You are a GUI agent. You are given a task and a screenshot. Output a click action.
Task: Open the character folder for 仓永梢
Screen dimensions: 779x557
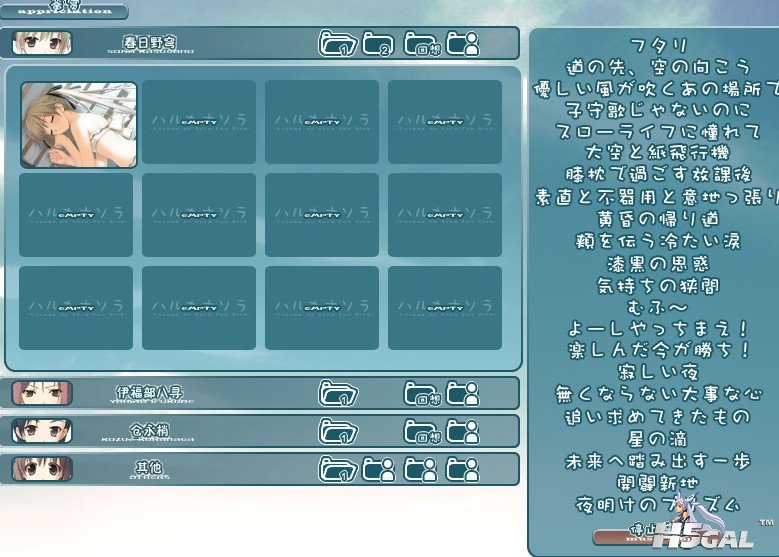coord(463,431)
